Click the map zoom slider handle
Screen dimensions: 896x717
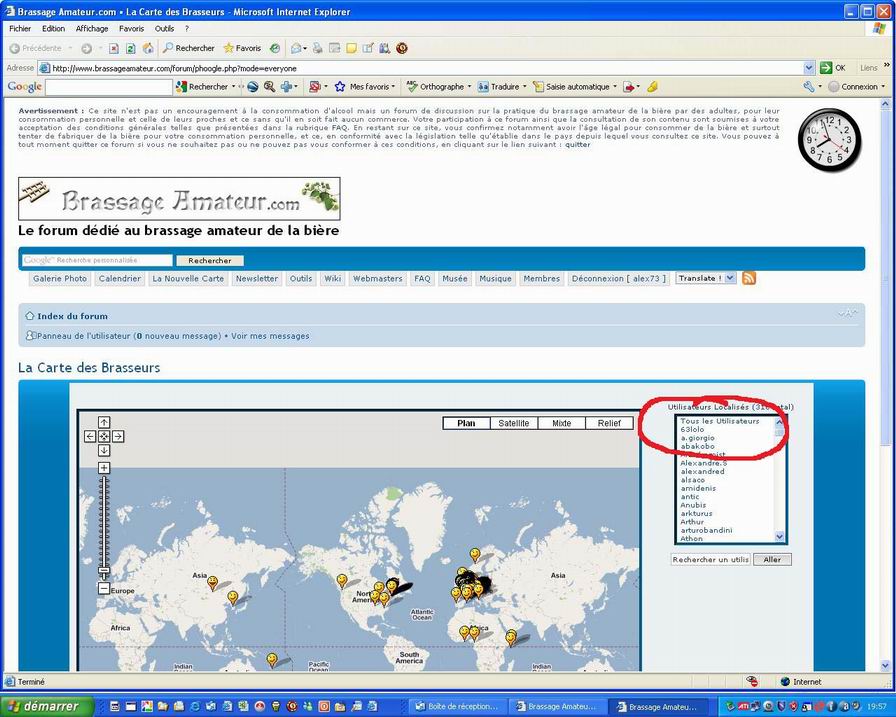point(104,570)
